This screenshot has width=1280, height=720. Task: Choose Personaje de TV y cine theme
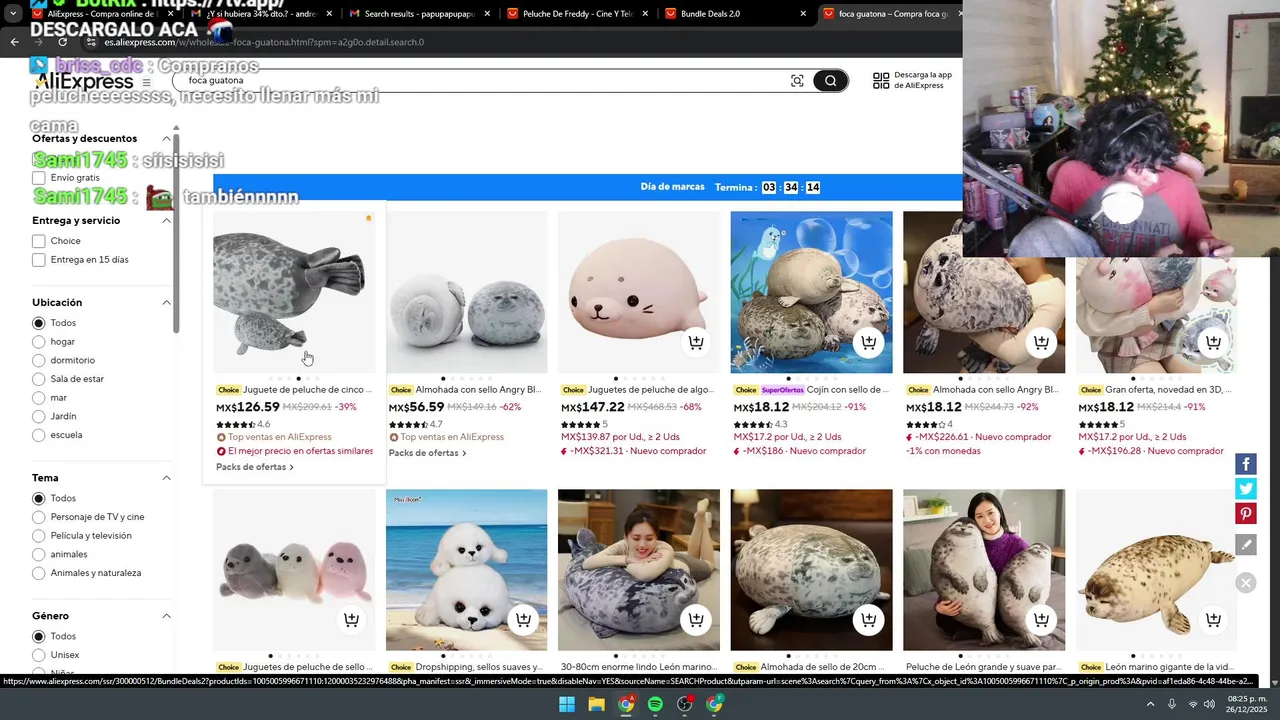point(38,517)
